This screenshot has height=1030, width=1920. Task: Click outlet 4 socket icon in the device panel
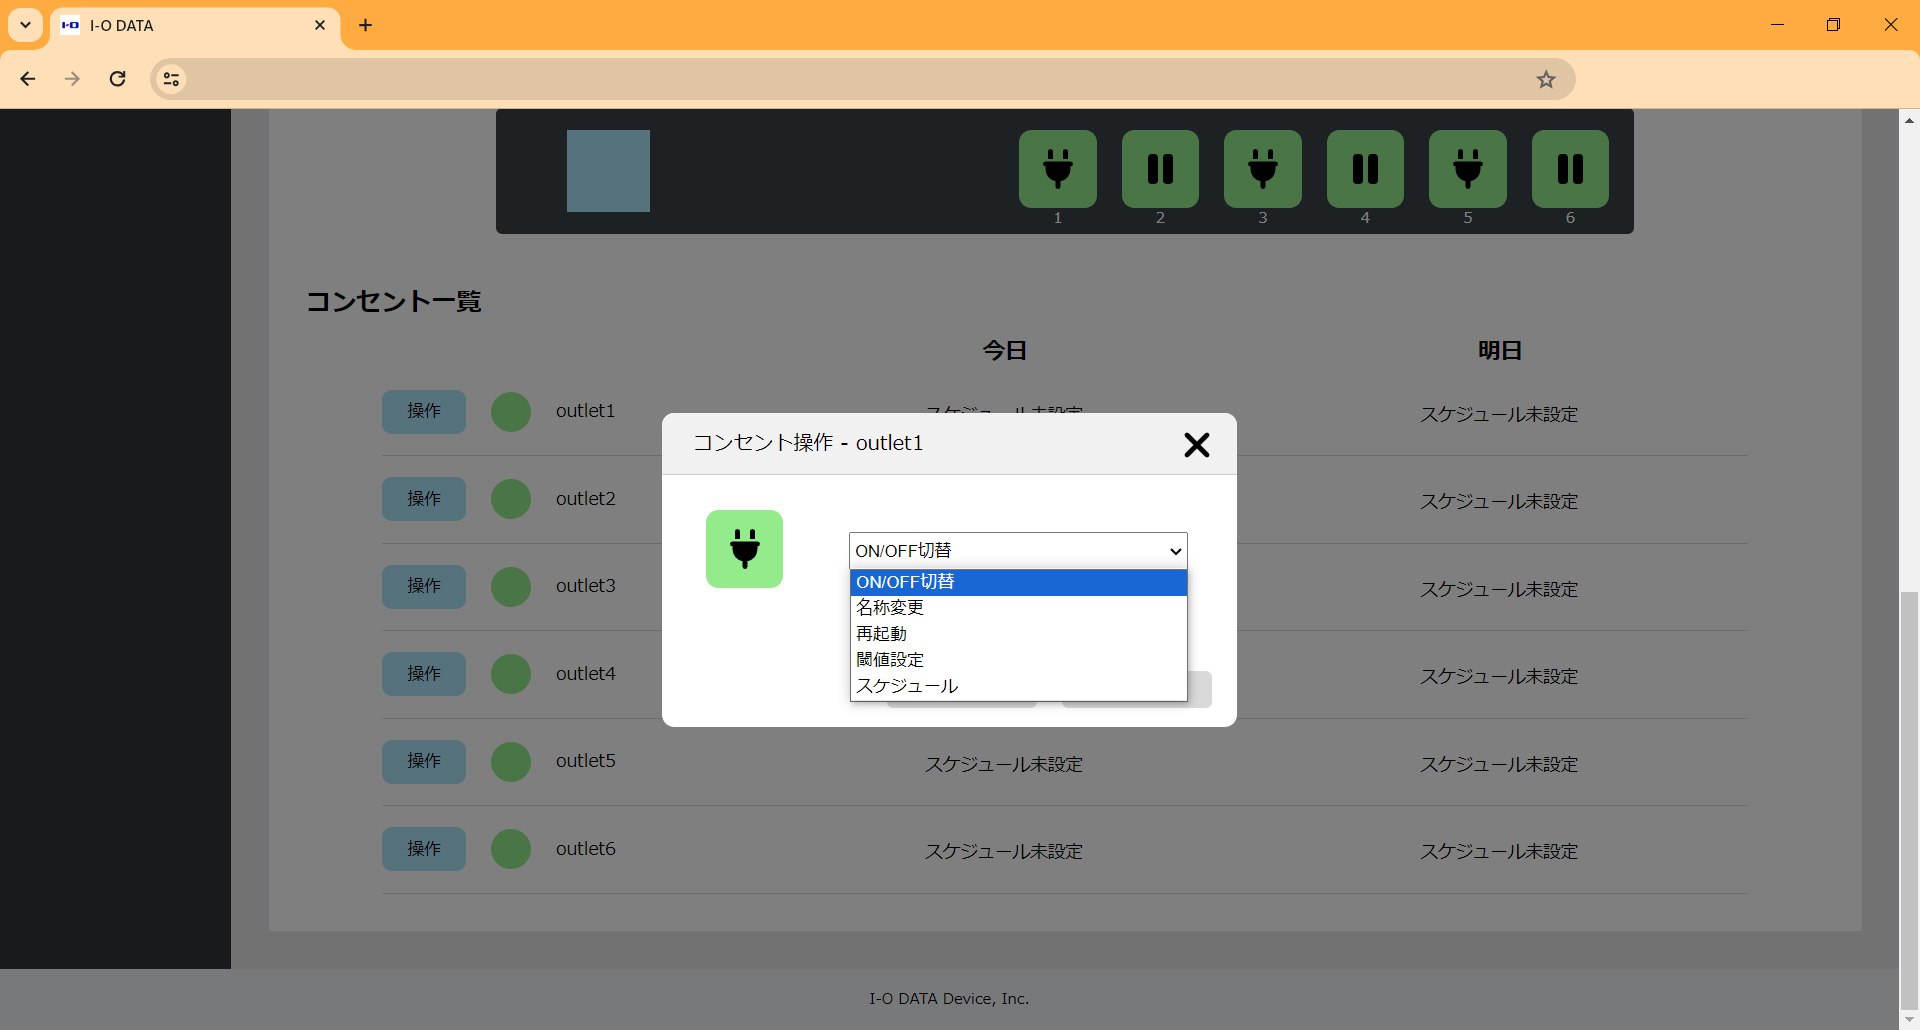[1365, 169]
